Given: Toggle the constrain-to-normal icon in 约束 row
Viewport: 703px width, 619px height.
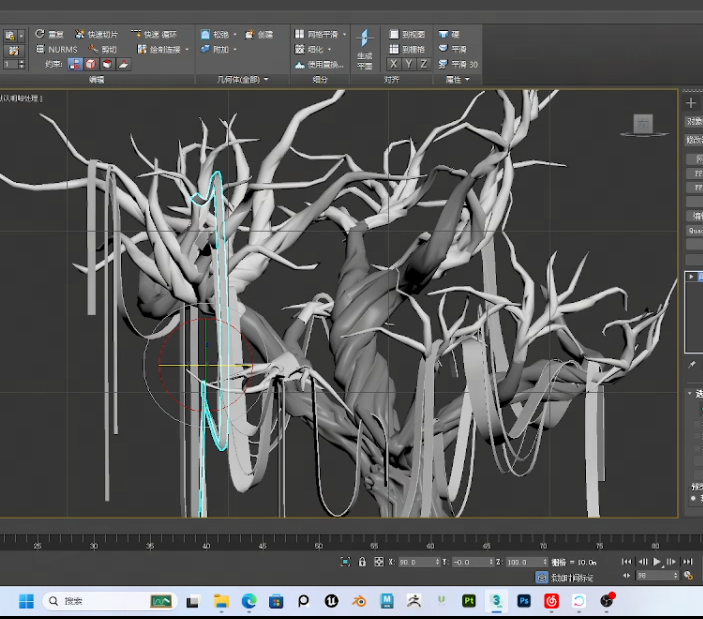Looking at the screenshot, I should [124, 64].
